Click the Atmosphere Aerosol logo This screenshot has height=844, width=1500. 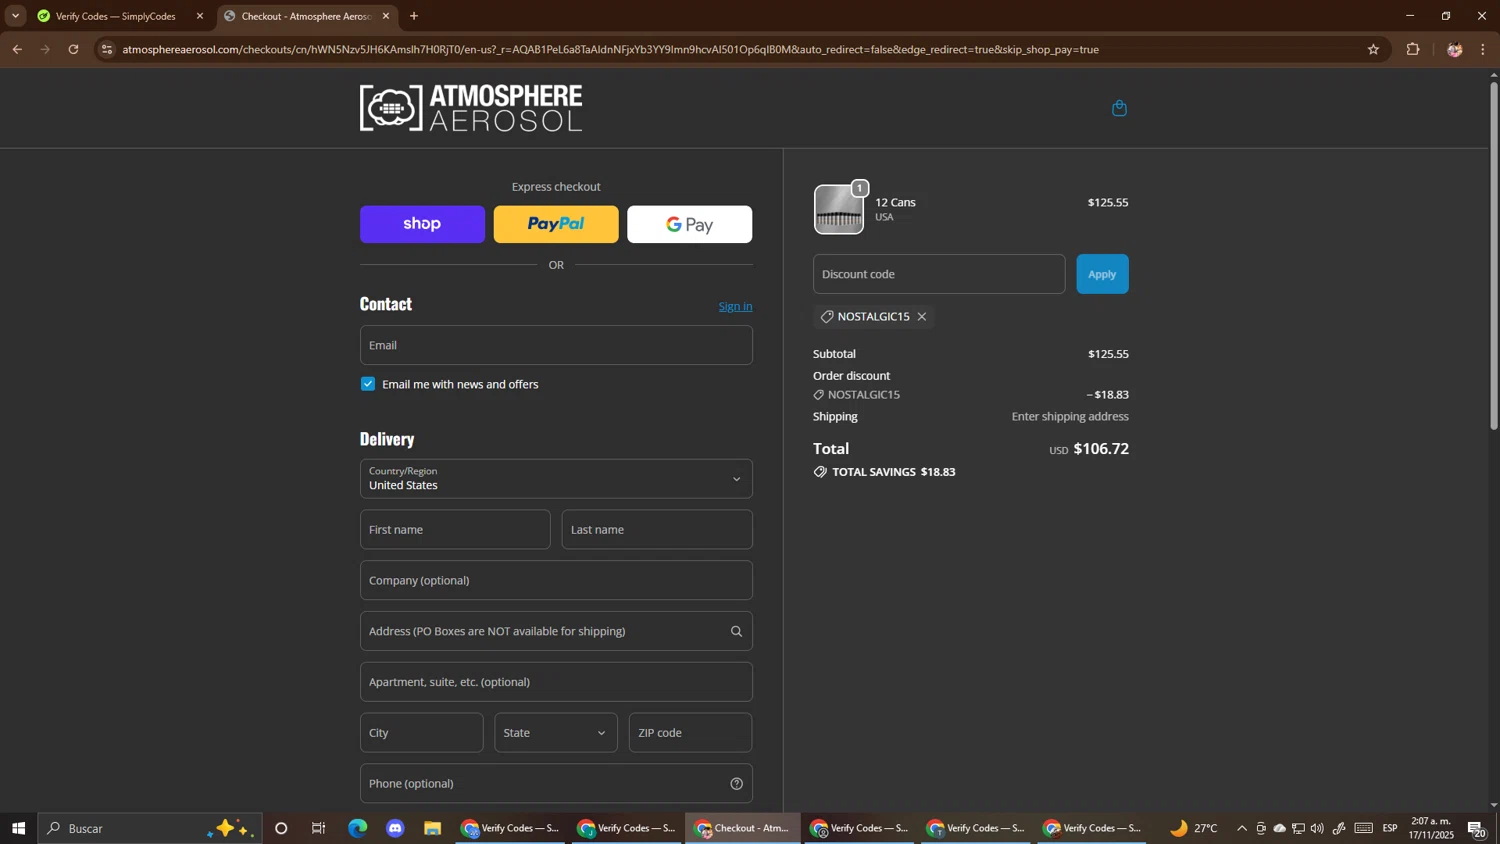pyautogui.click(x=471, y=108)
